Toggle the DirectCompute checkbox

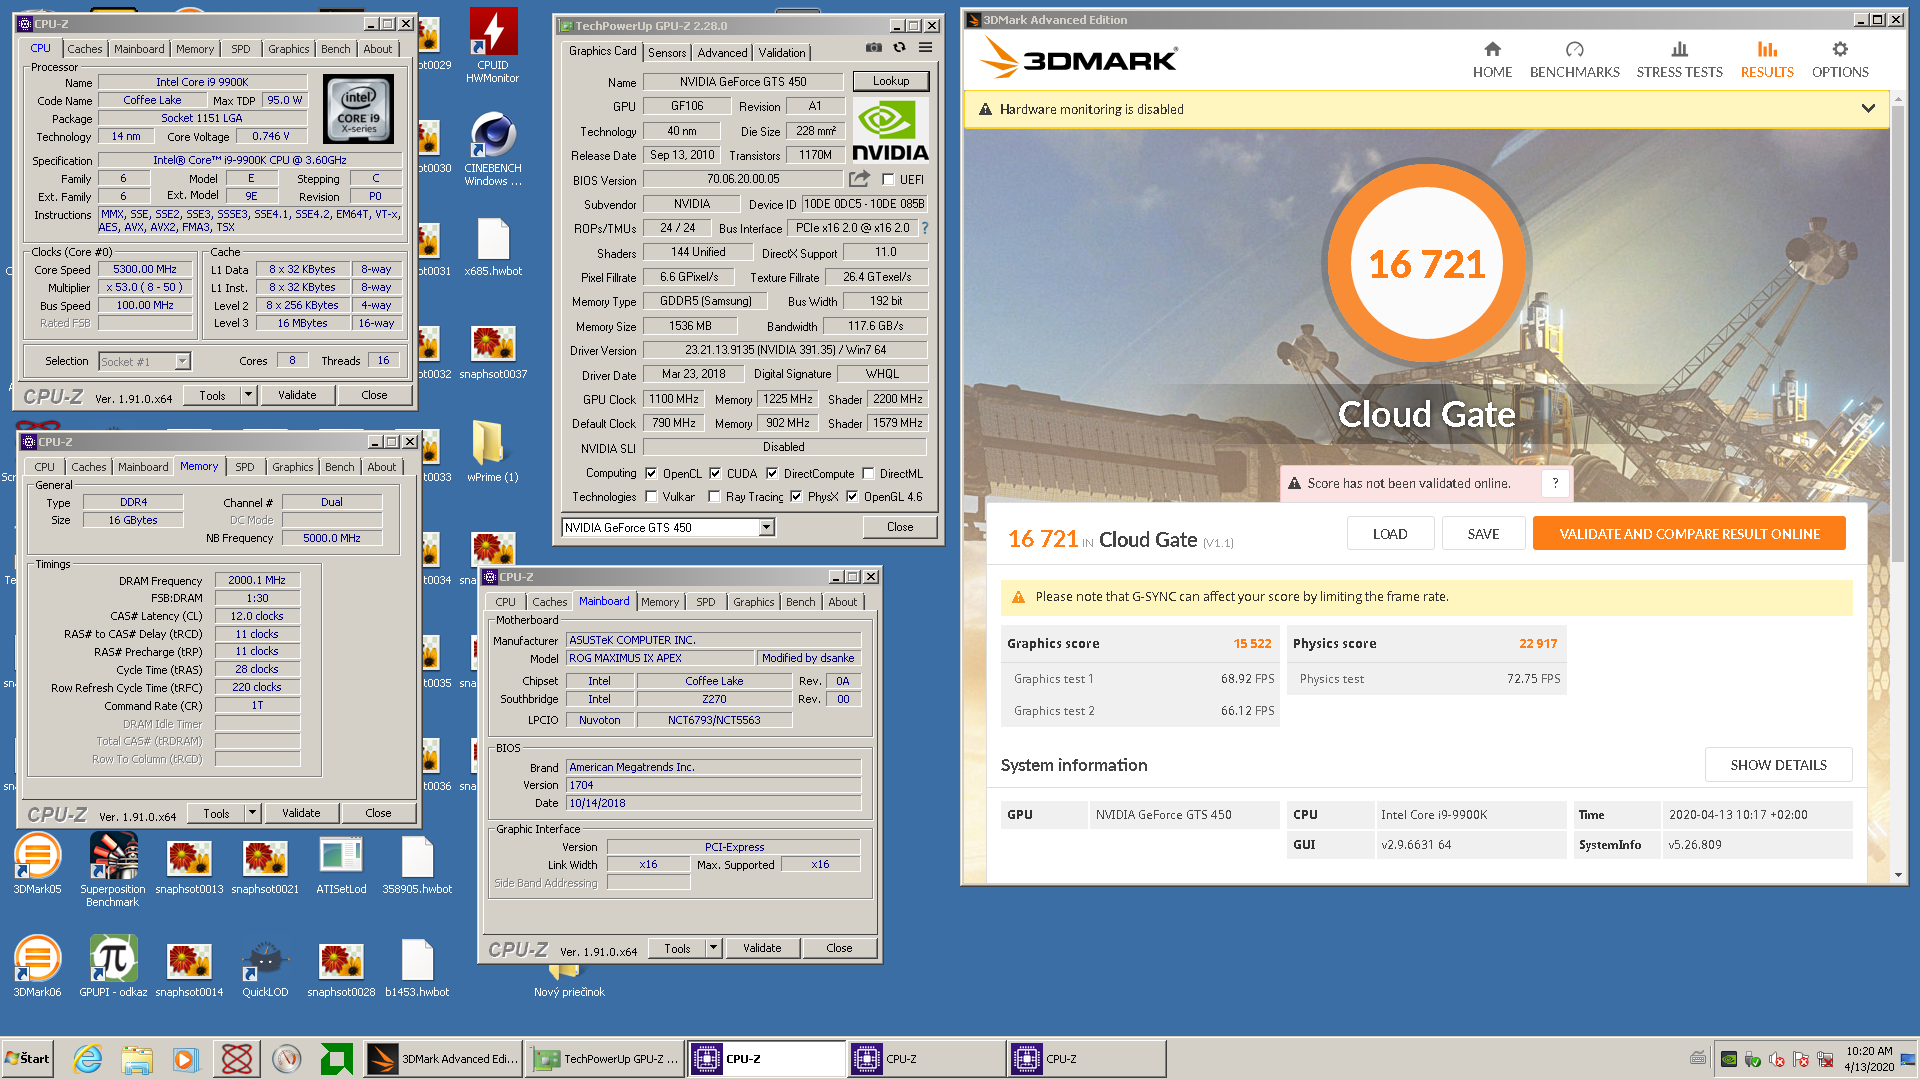(772, 474)
